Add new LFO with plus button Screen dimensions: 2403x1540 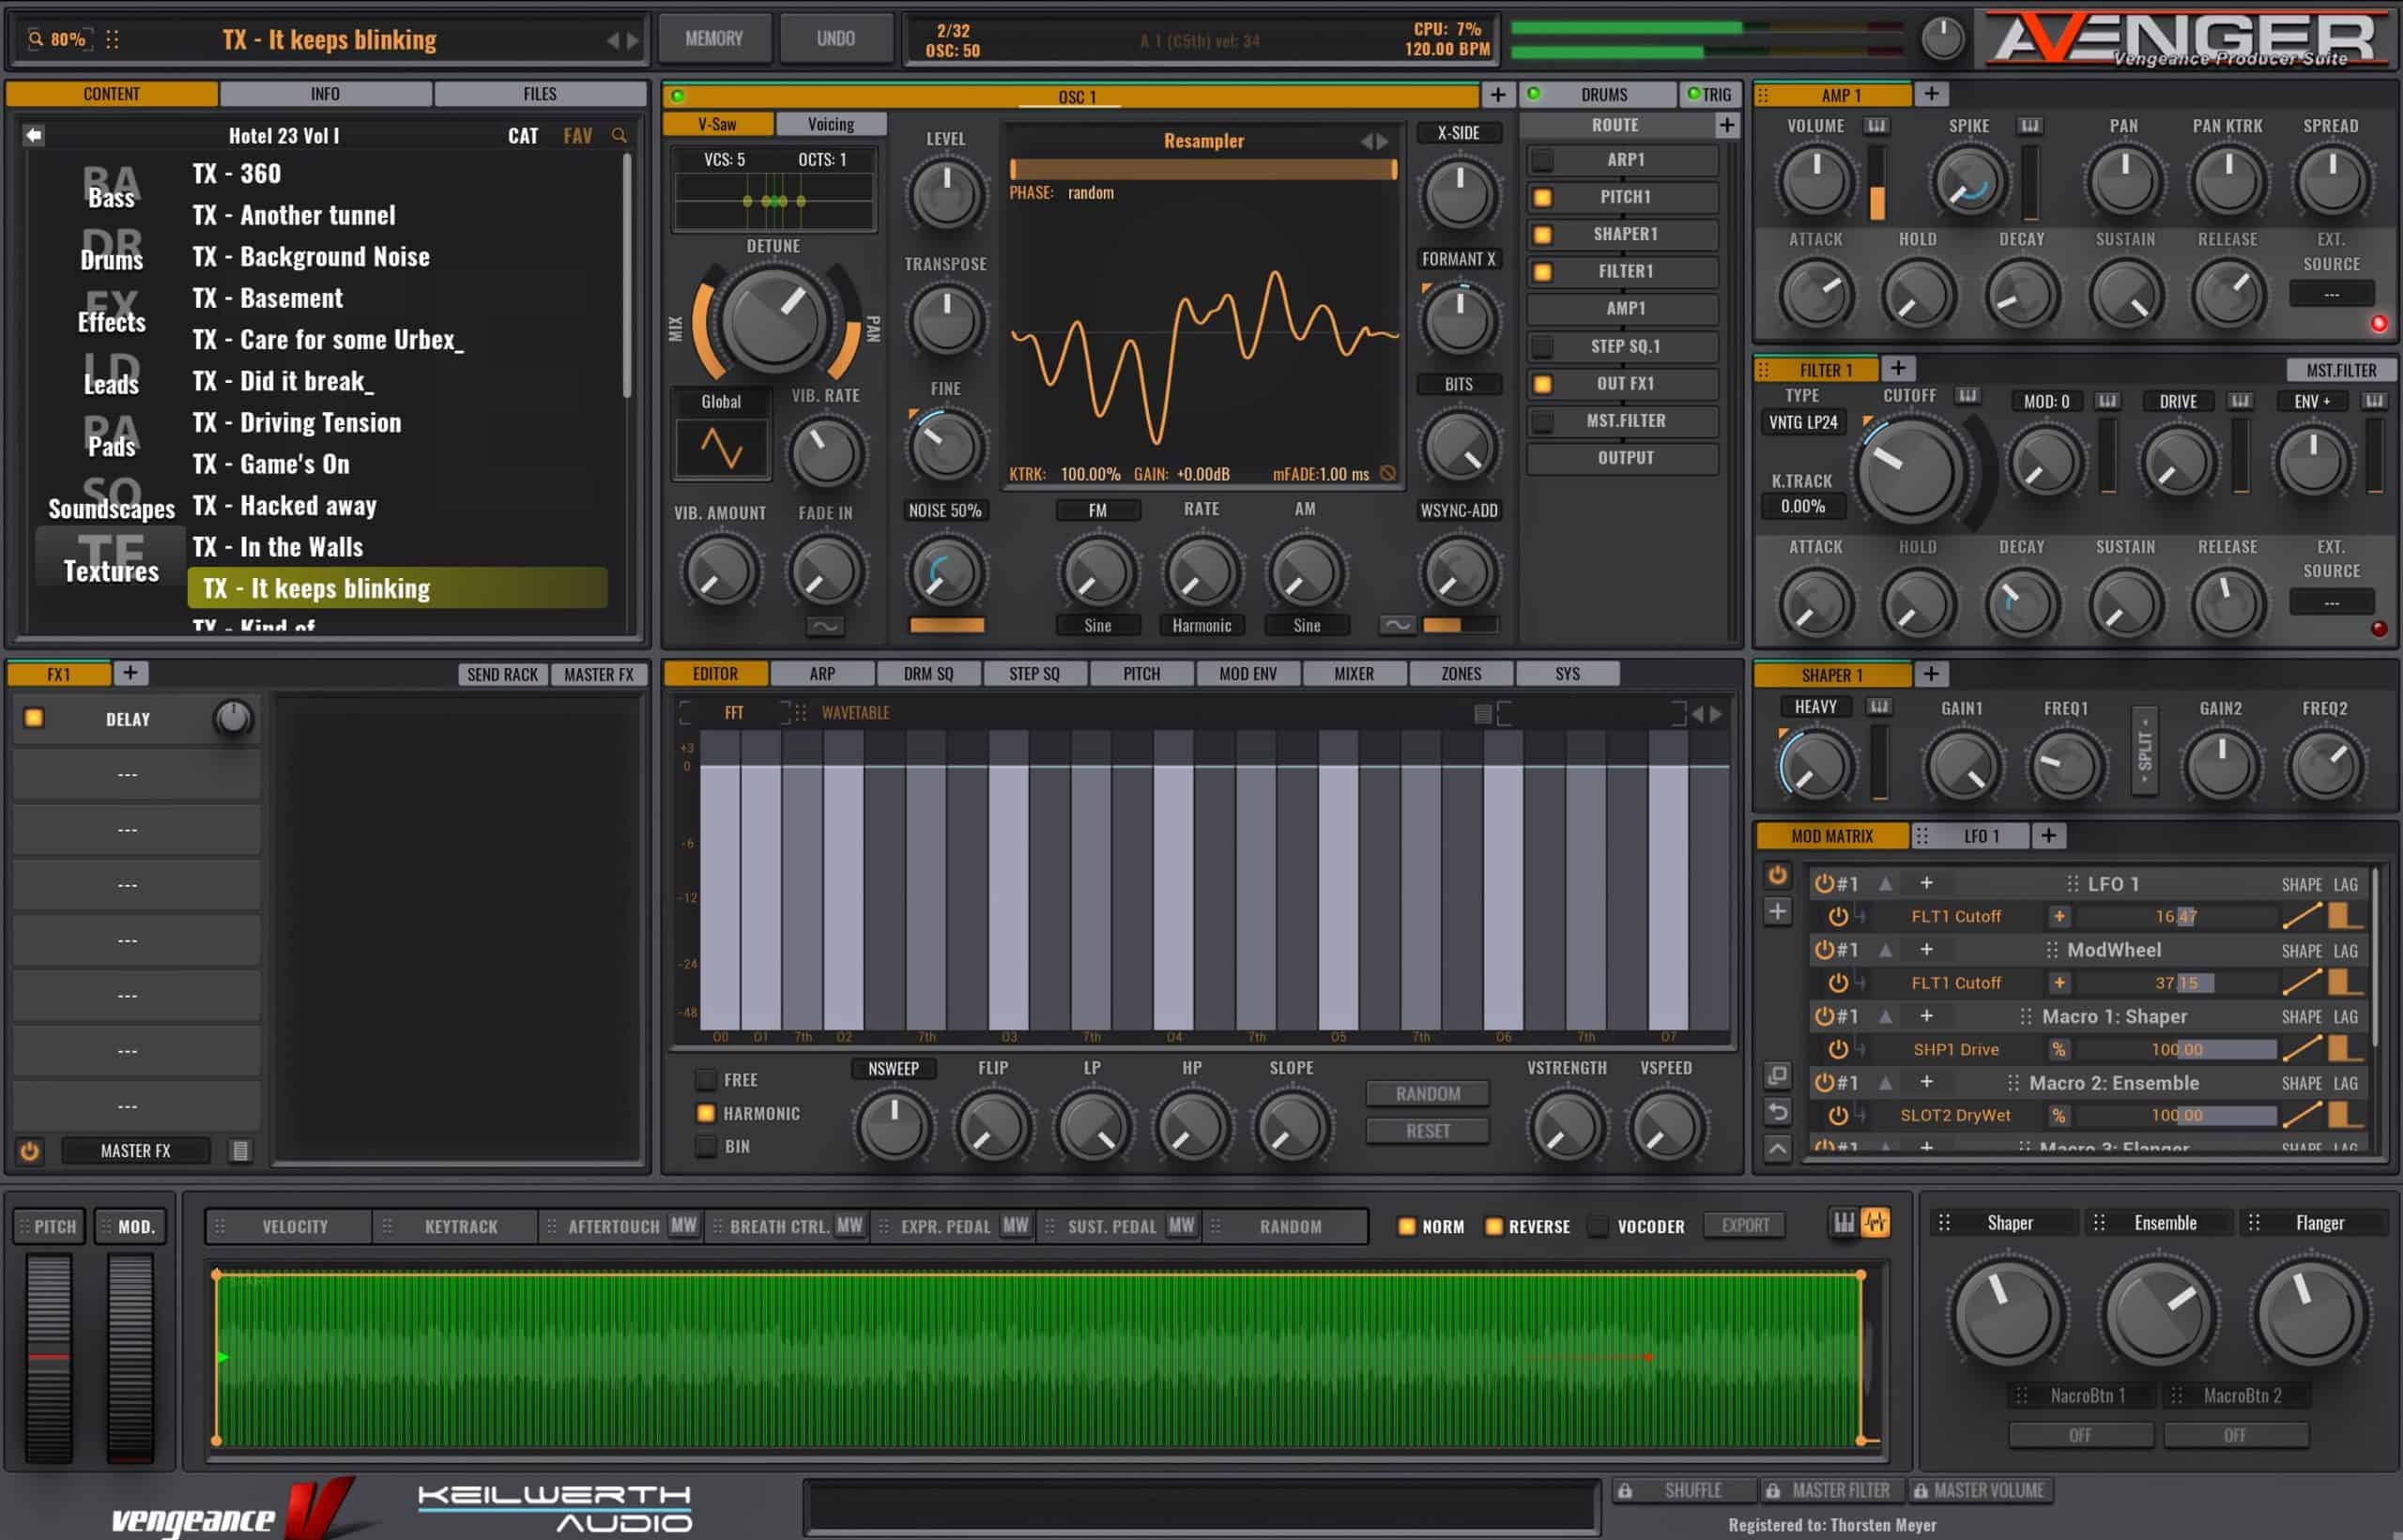pyautogui.click(x=2048, y=835)
